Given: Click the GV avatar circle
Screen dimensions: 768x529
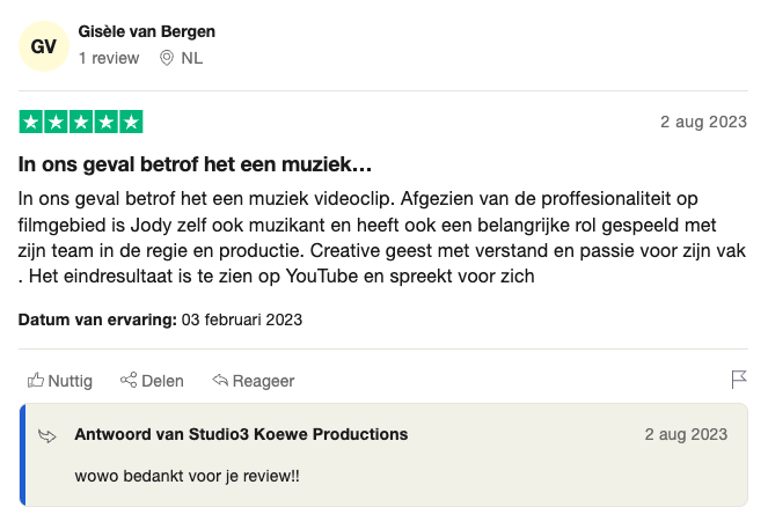Looking at the screenshot, I should tap(43, 46).
